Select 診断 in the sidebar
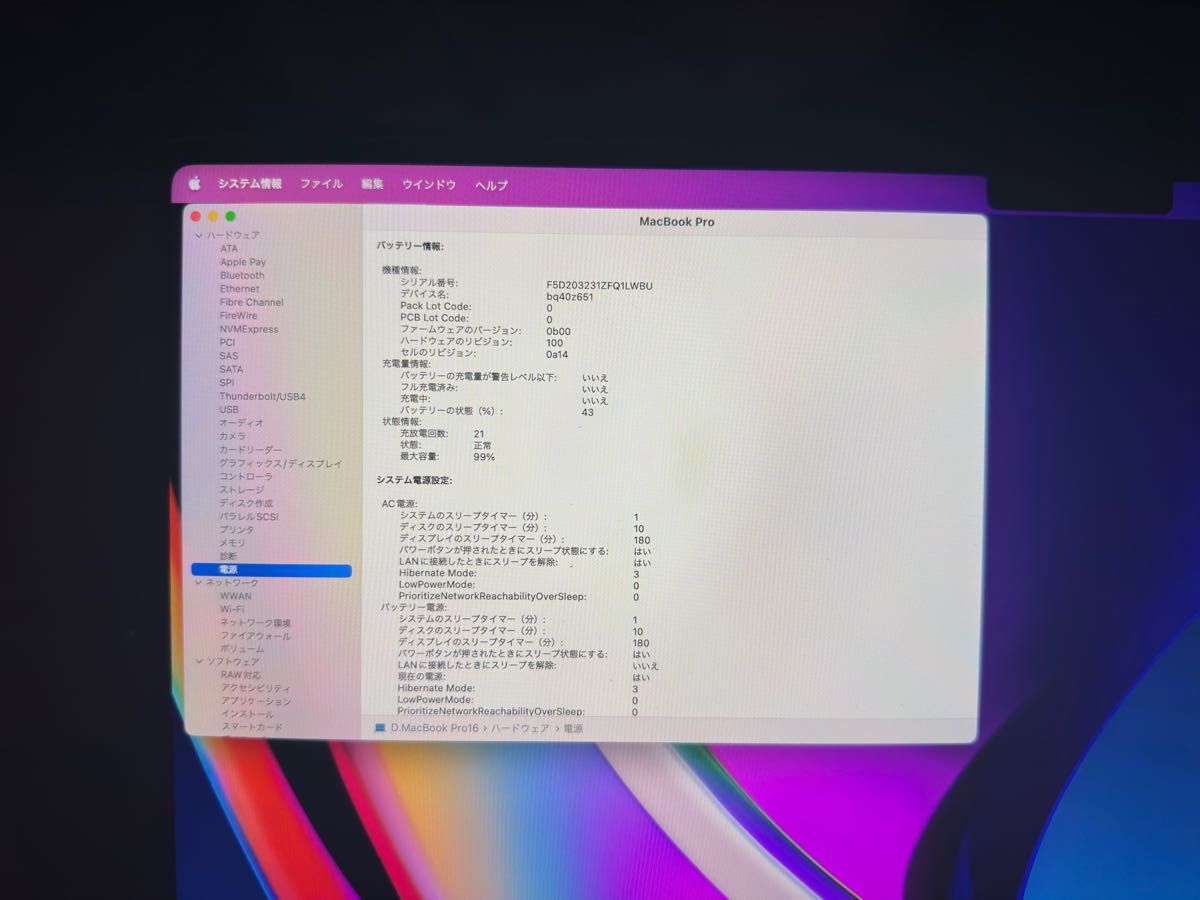Viewport: 1200px width, 900px height. (229, 556)
